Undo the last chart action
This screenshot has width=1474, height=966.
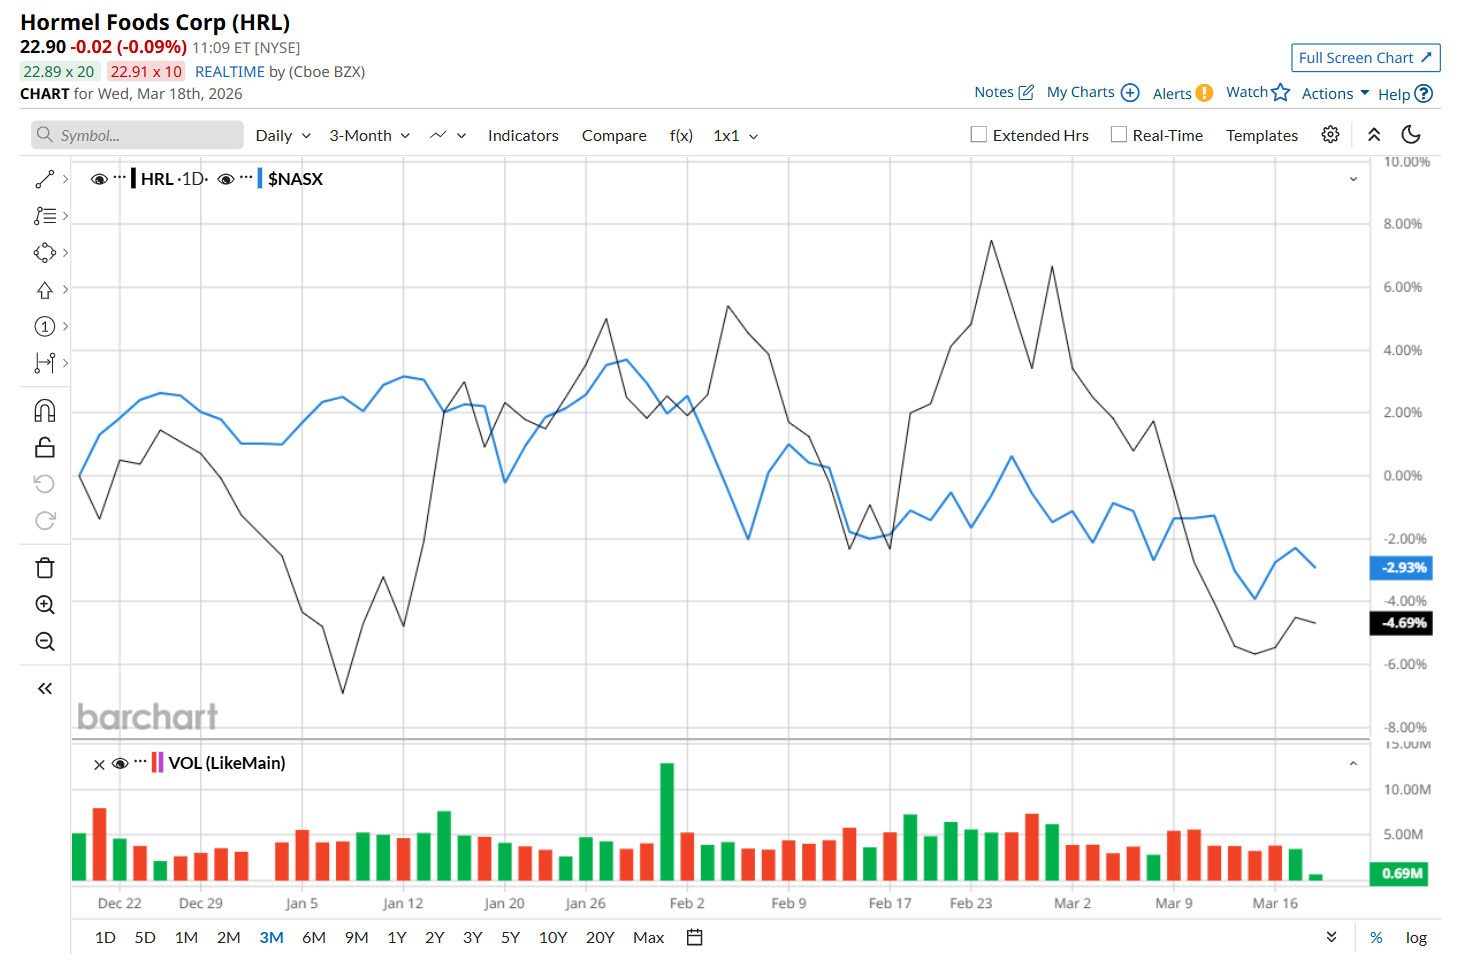coord(45,484)
